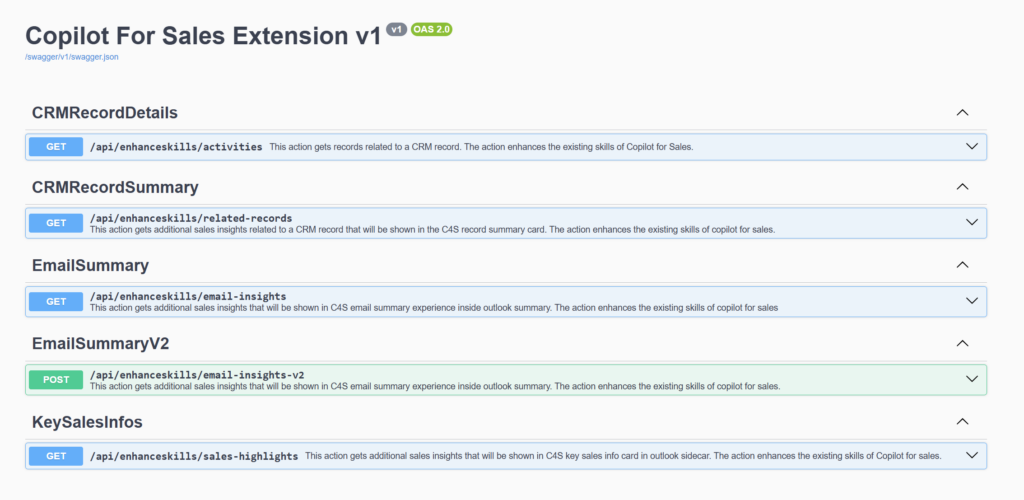Collapse the EmailSummaryV2 section chevron
Image resolution: width=1024 pixels, height=500 pixels.
click(962, 343)
